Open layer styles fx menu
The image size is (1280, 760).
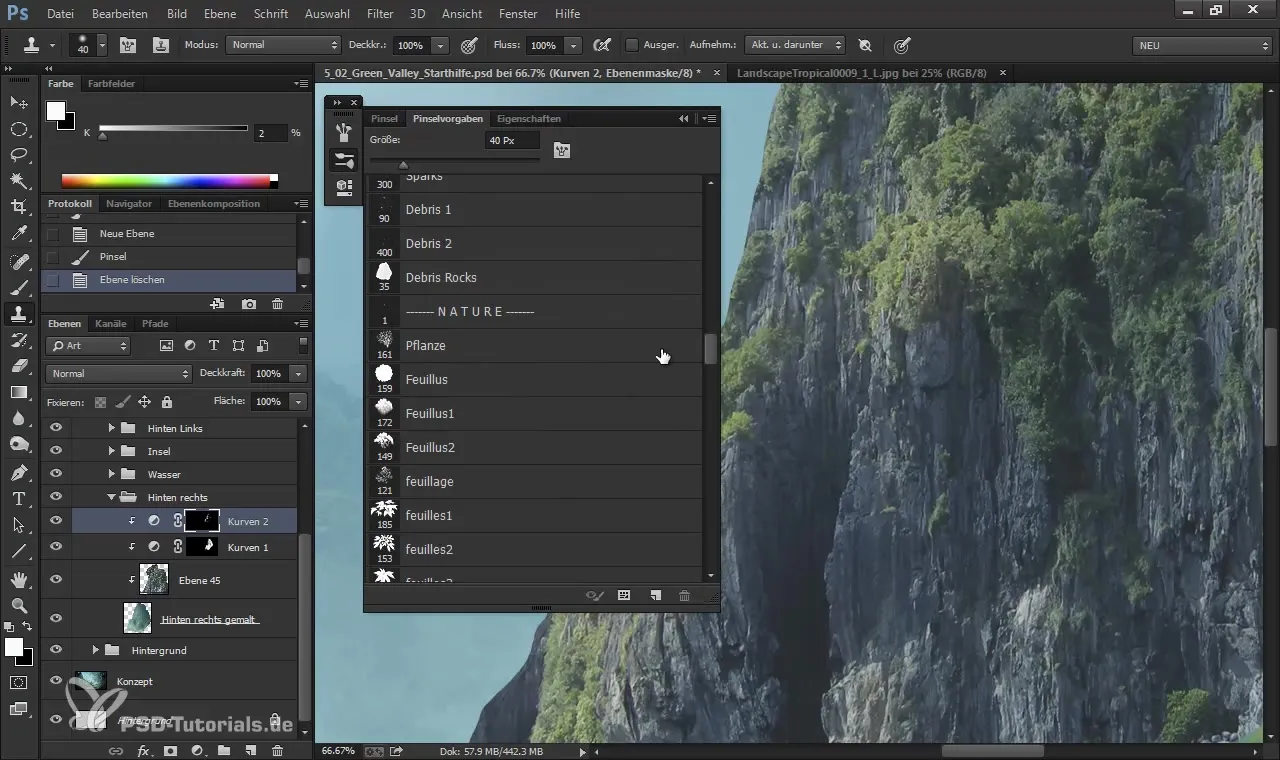[x=143, y=750]
